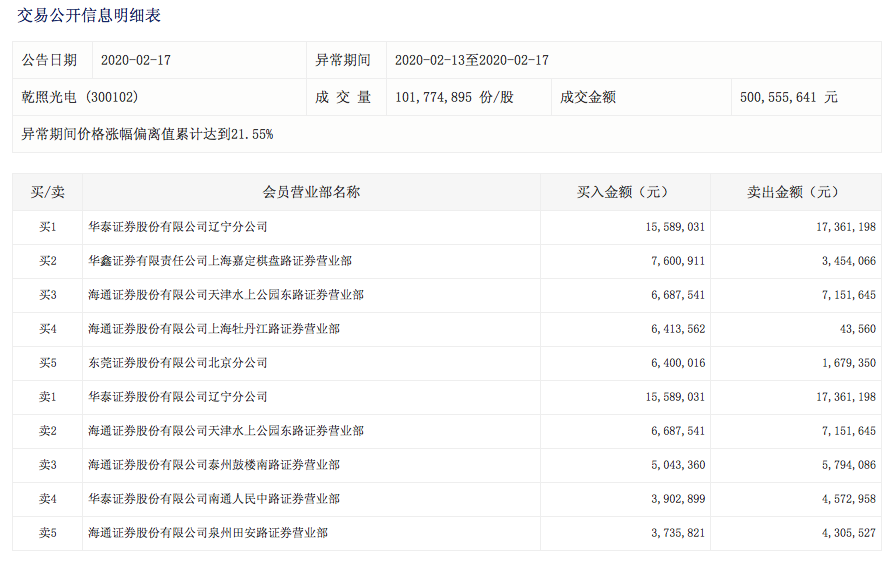The height and width of the screenshot is (563, 896).
Task: Click 东莞证券股份有限公司北京分公司
Action: 178,363
